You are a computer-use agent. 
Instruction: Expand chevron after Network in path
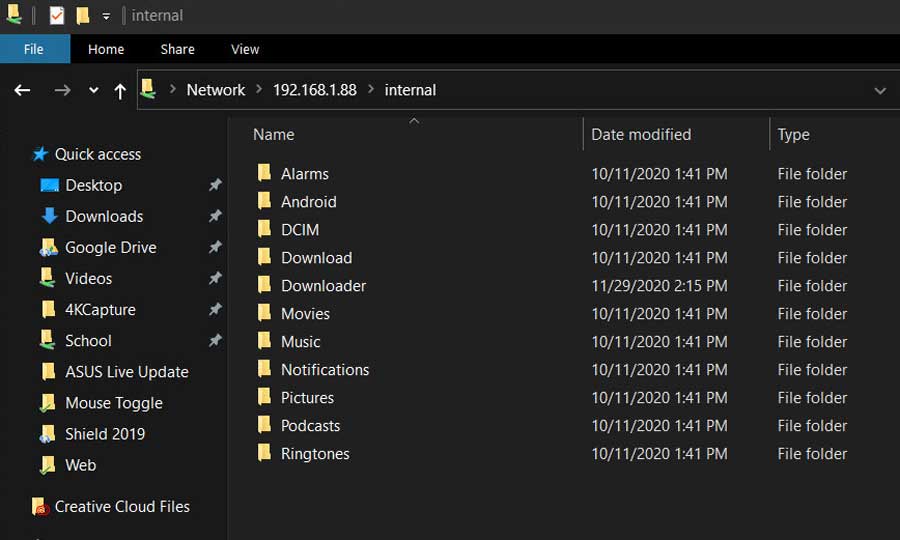[259, 90]
